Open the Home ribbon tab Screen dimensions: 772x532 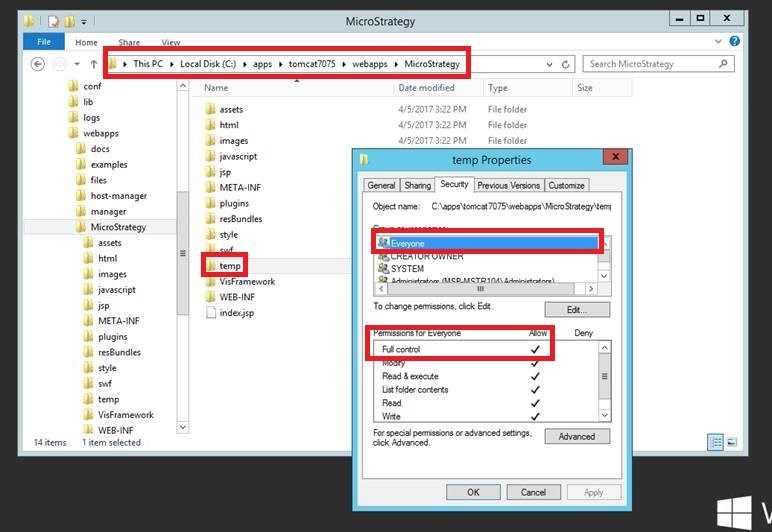[x=86, y=42]
